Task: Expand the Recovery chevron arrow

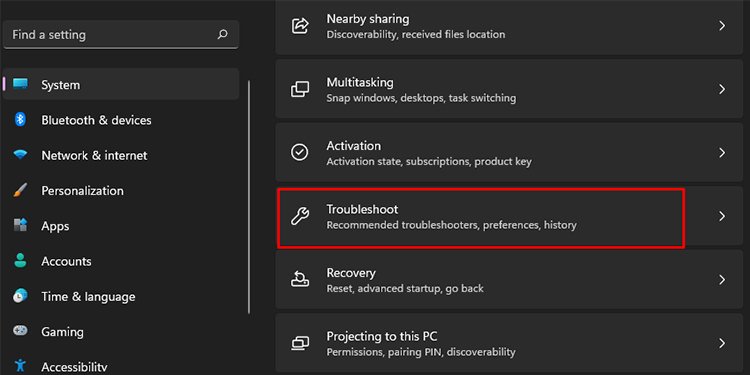Action: [722, 280]
